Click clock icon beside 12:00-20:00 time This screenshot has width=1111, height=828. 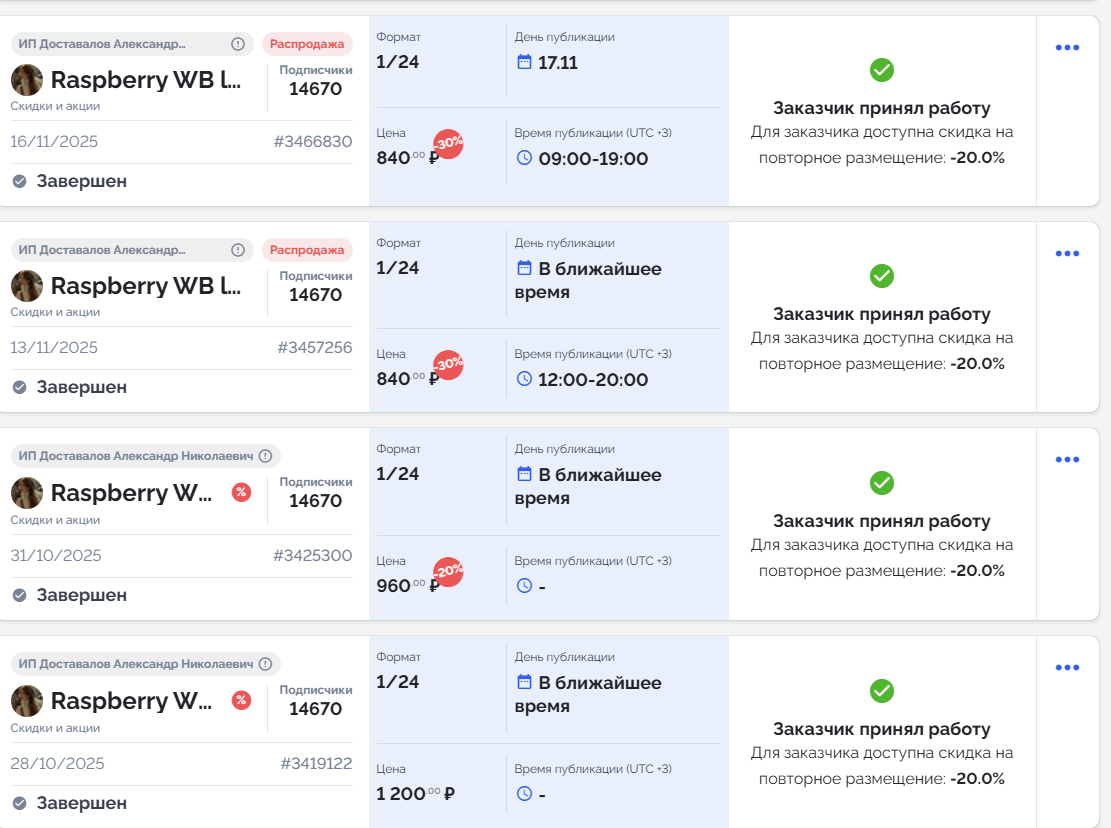pos(524,379)
